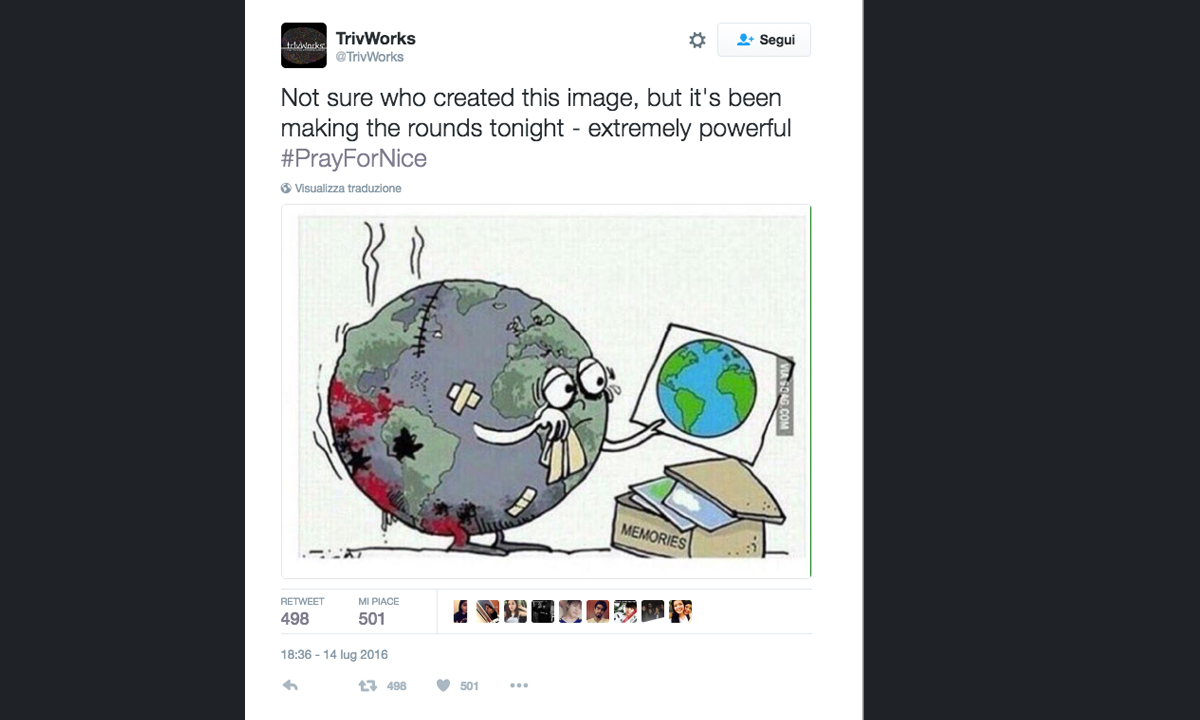
Task: Open the Earth cartoon image
Action: pyautogui.click(x=546, y=391)
